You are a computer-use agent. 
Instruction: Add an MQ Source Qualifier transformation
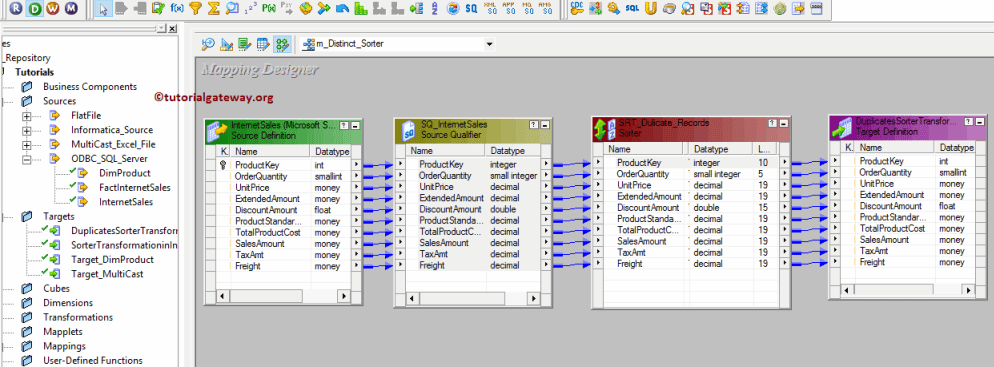(527, 9)
